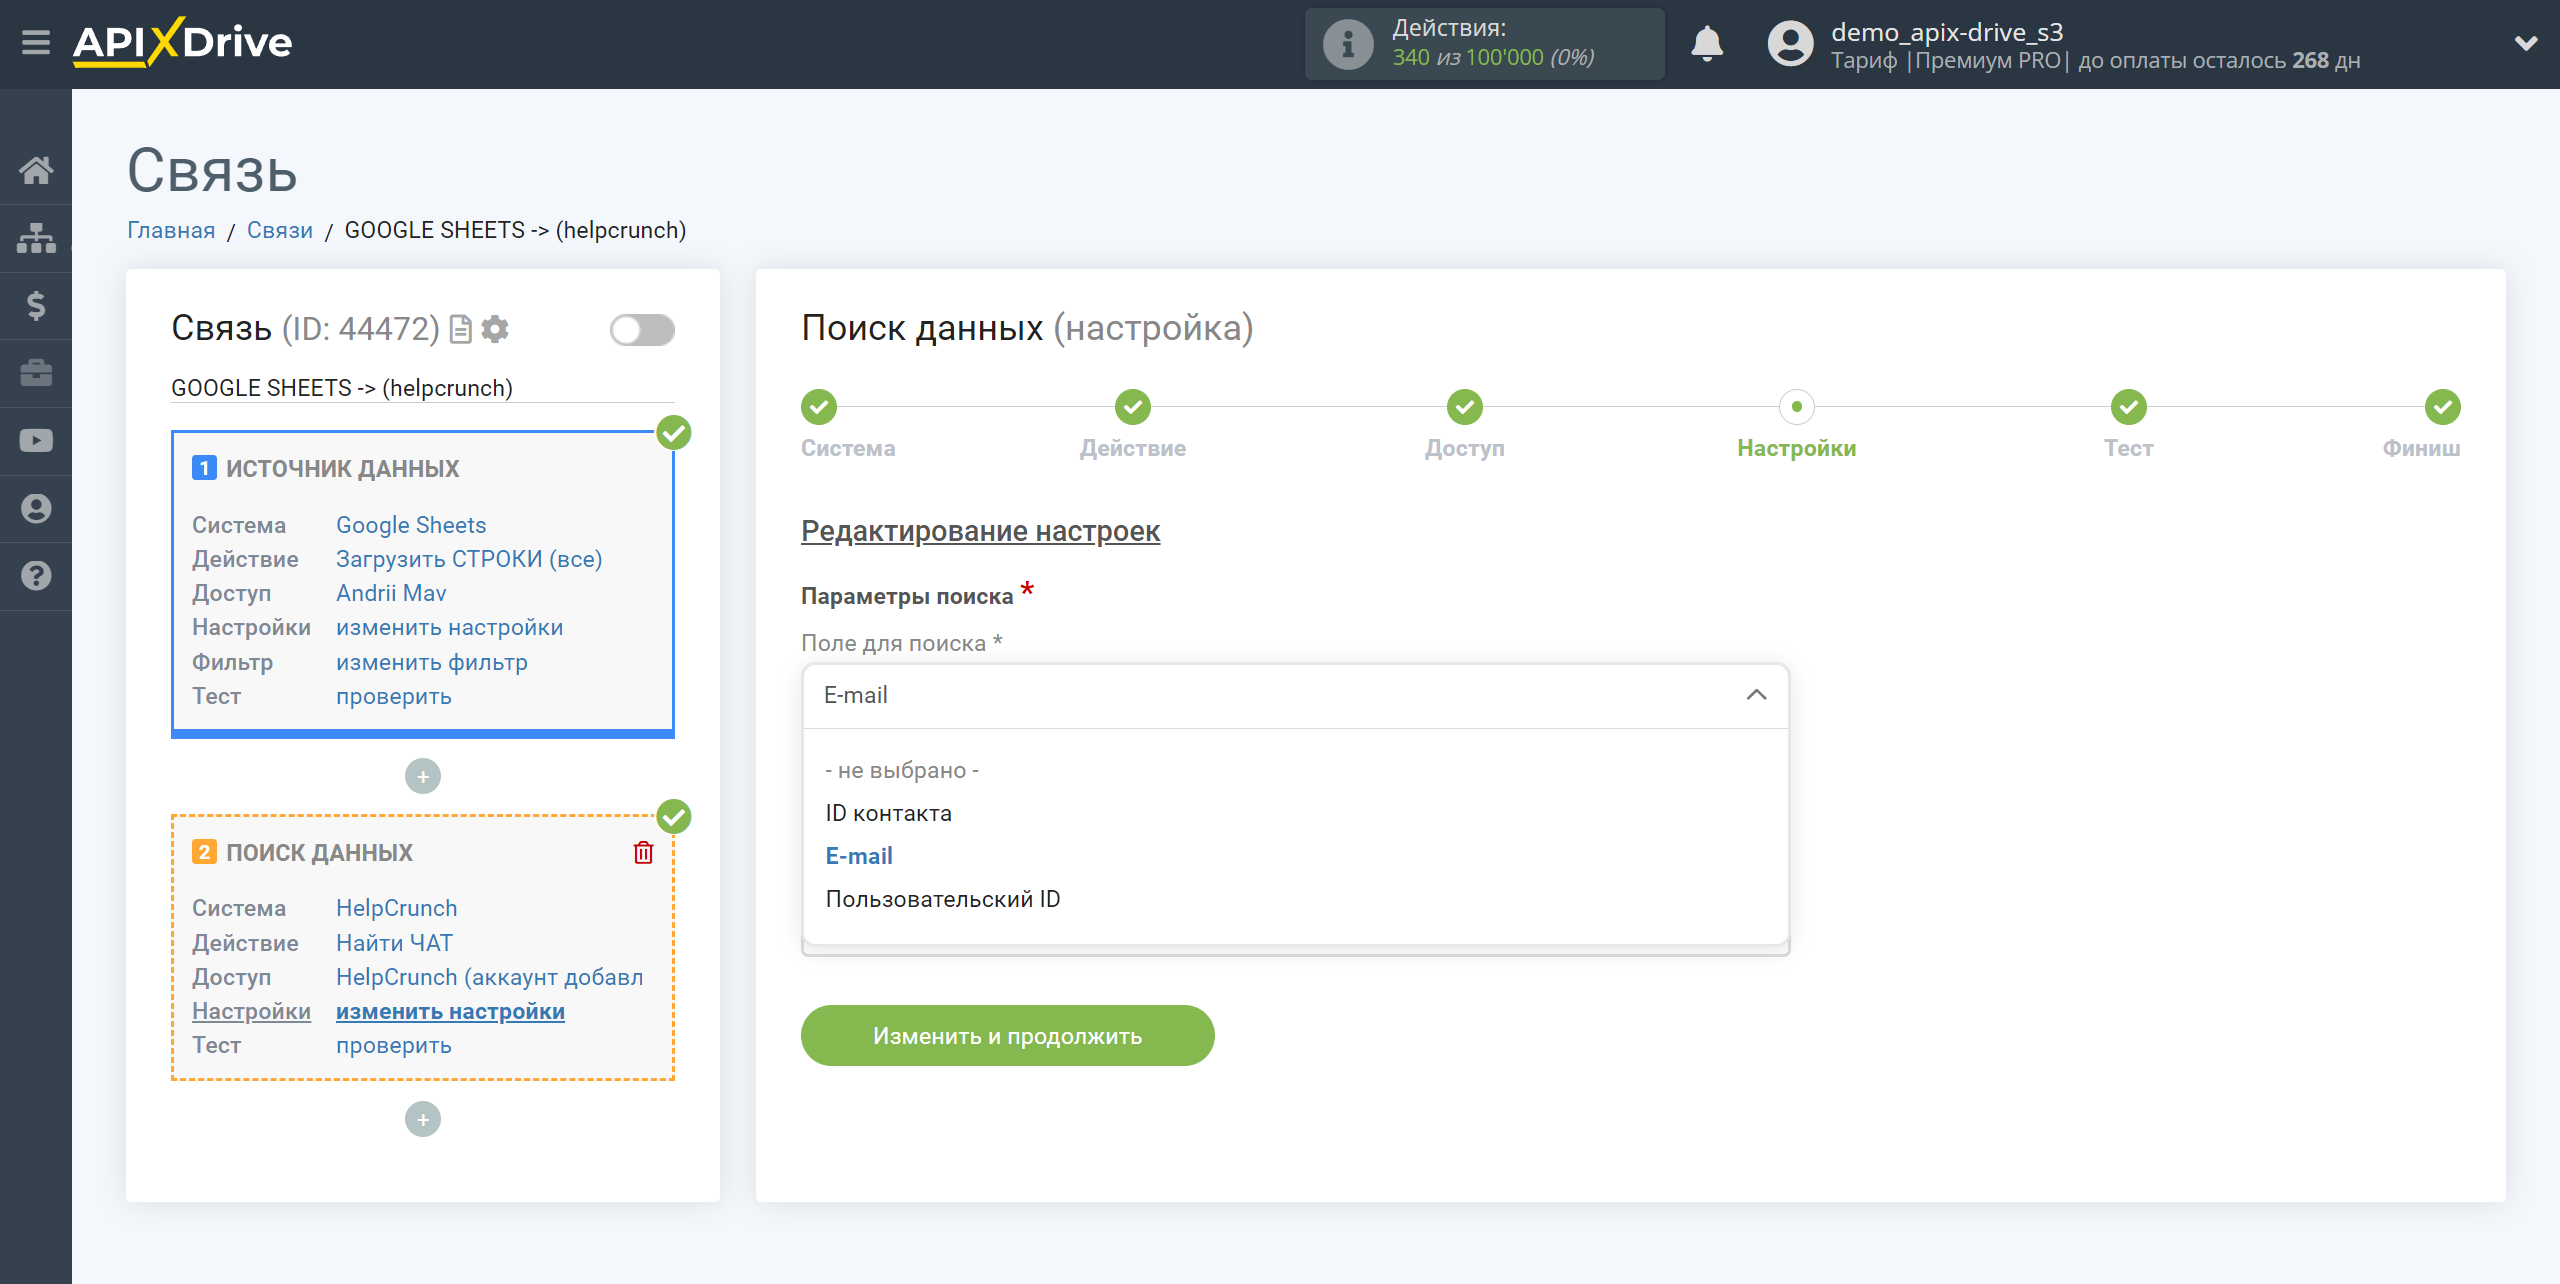Open connection settings gear icon

(x=495, y=329)
